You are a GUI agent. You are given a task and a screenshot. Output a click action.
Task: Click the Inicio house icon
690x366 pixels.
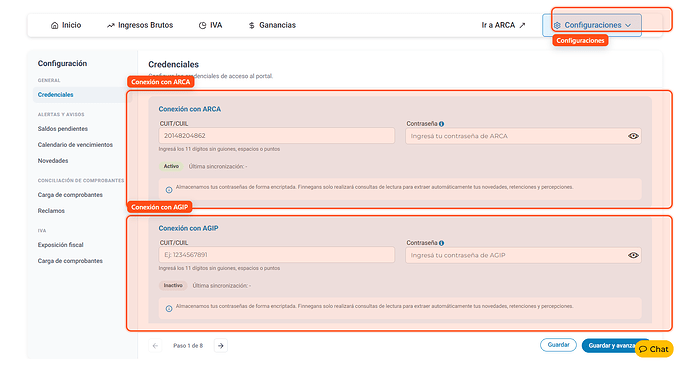point(55,26)
